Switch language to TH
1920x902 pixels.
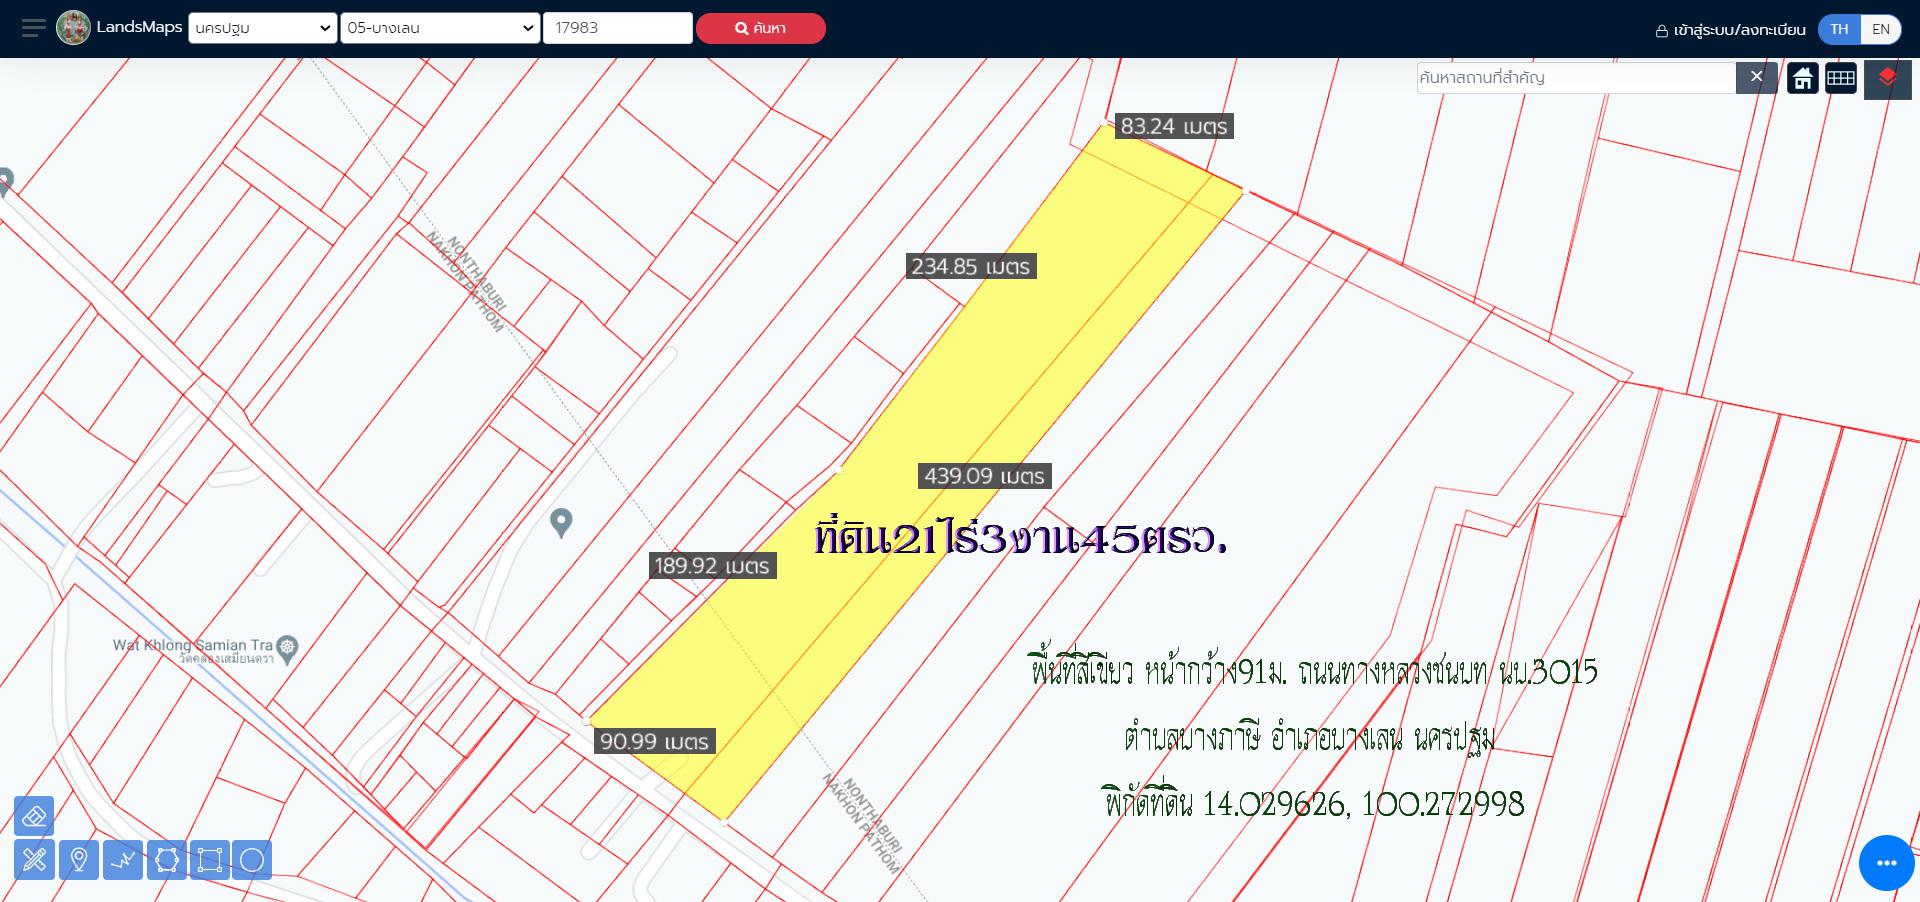pos(1839,29)
